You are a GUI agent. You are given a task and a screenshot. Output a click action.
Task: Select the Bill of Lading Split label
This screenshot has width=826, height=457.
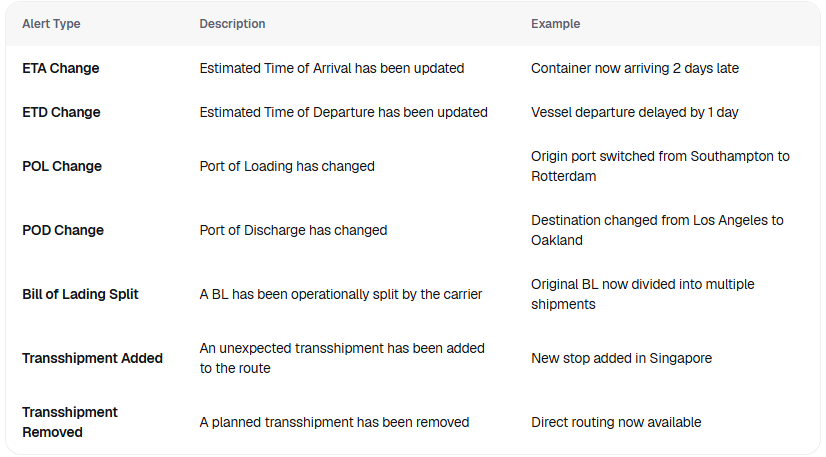80,294
